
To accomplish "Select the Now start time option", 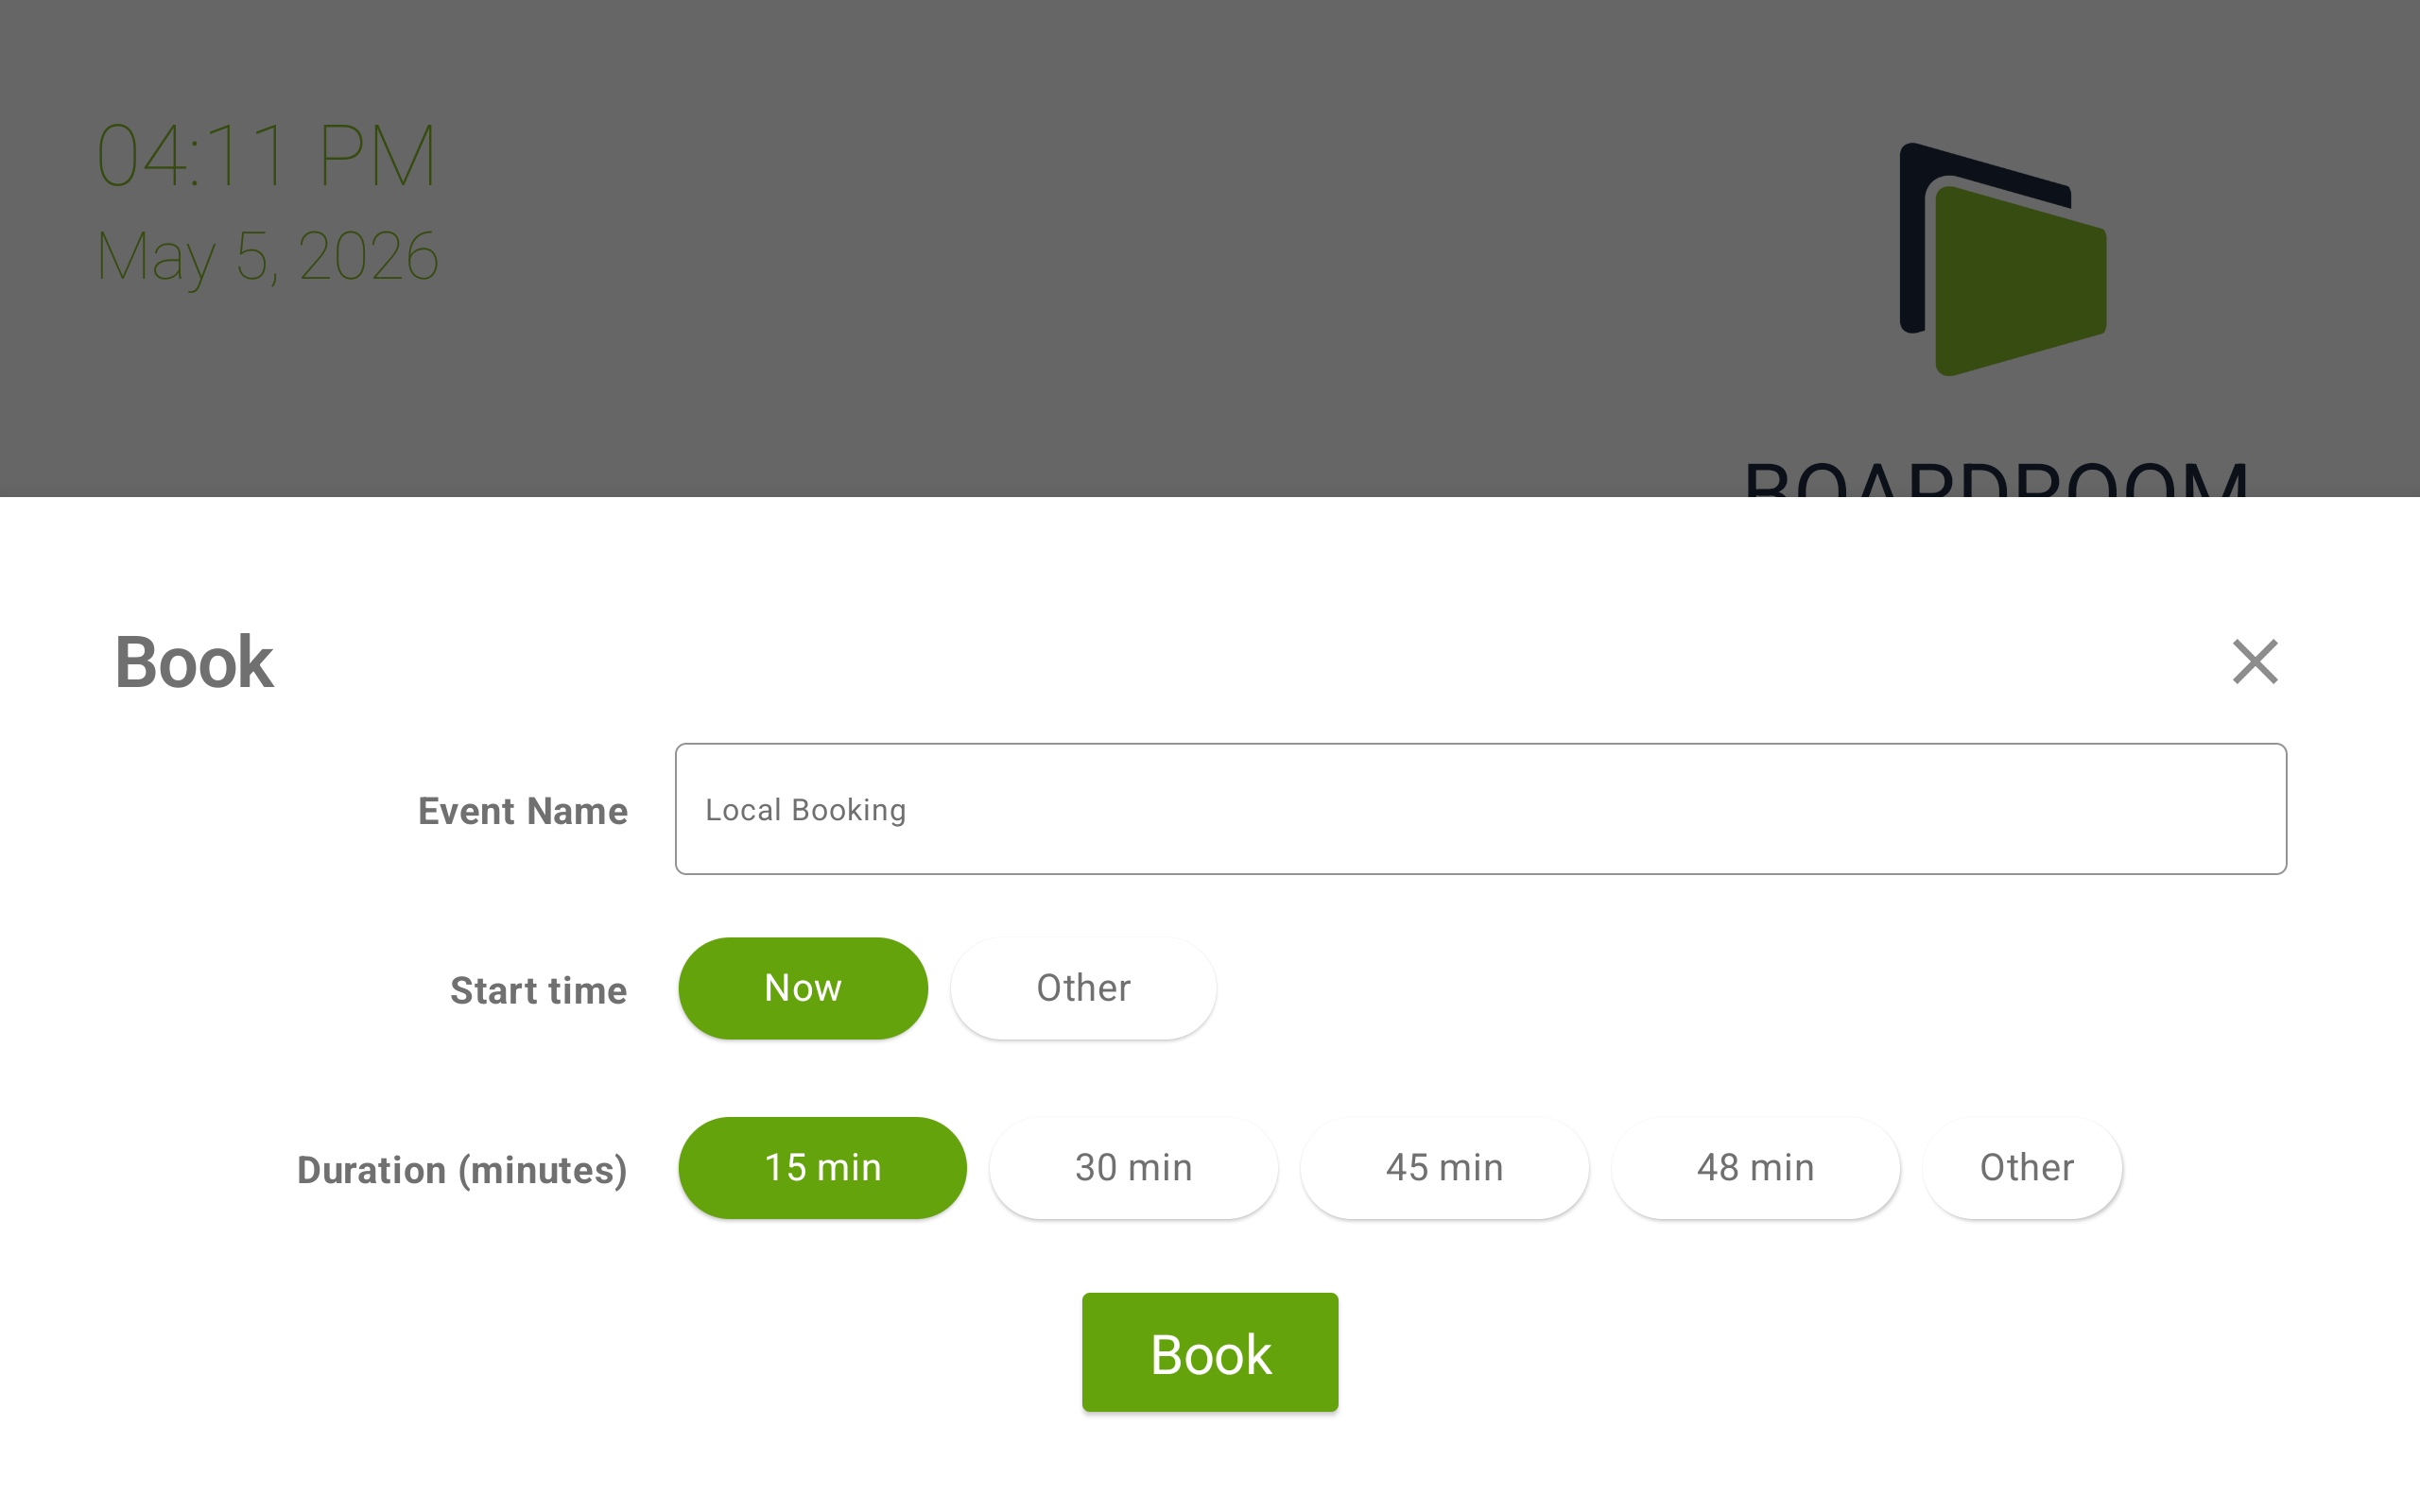I will 803,988.
